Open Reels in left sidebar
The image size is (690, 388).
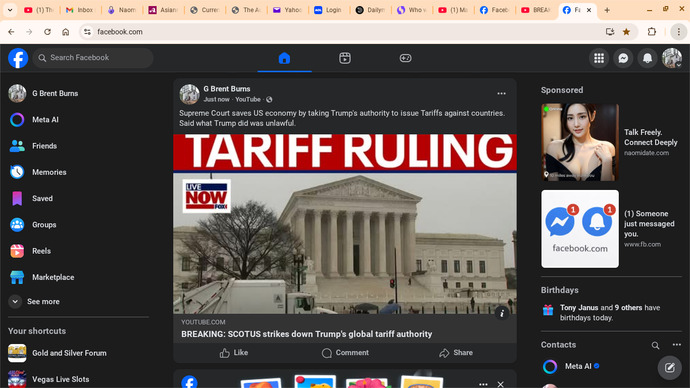78,251
